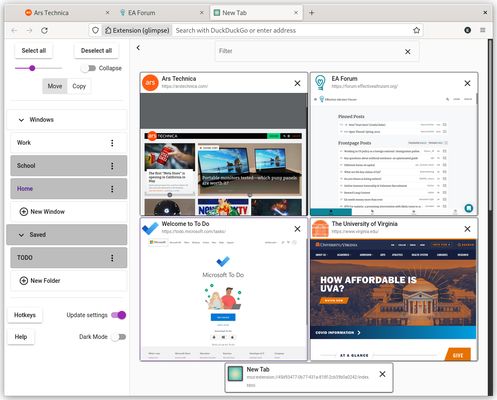Disable the Update settings toggle
Viewport: 497px width, 400px height.
click(119, 315)
